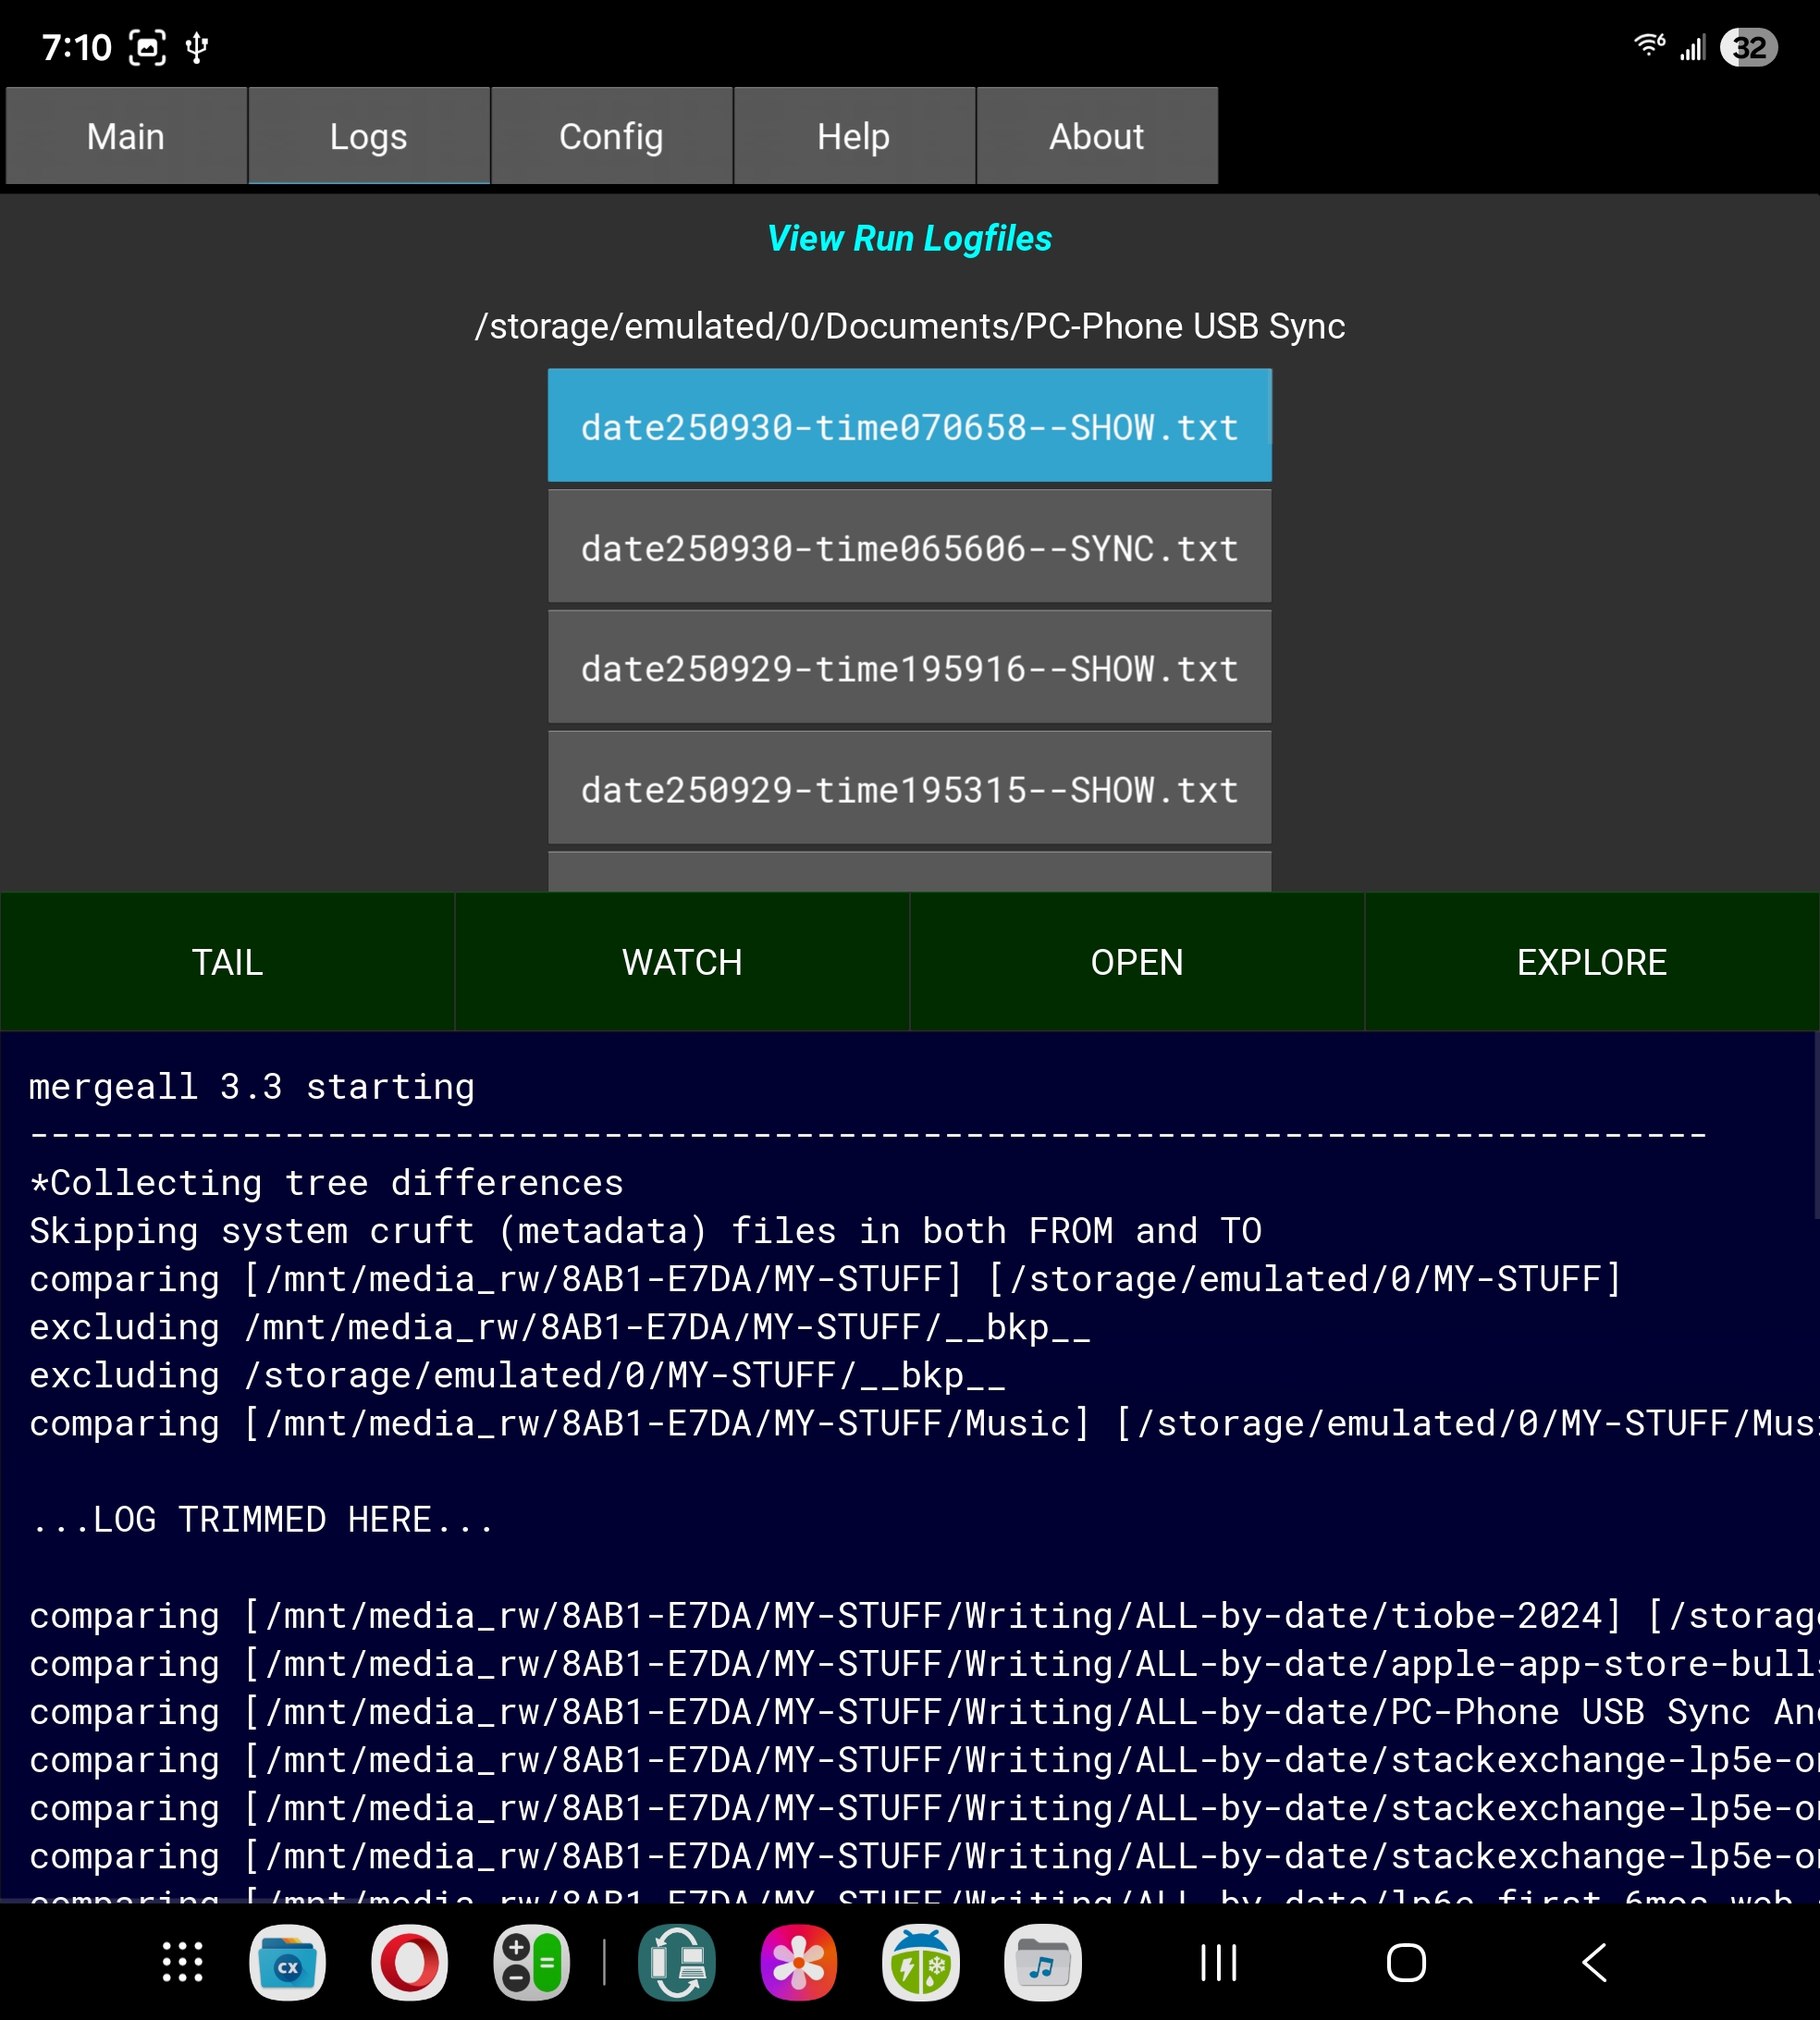
Task: Tap the back navigation arrow
Action: pos(1594,1962)
